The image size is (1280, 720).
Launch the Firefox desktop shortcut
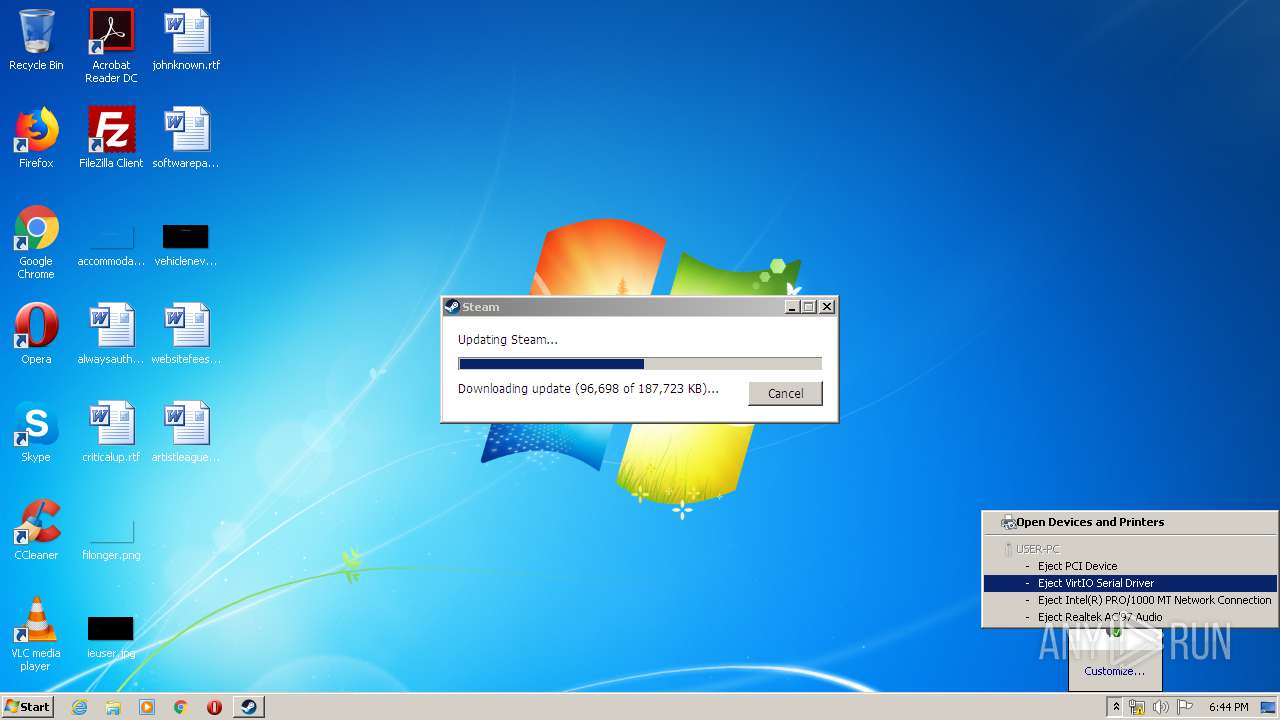[36, 138]
